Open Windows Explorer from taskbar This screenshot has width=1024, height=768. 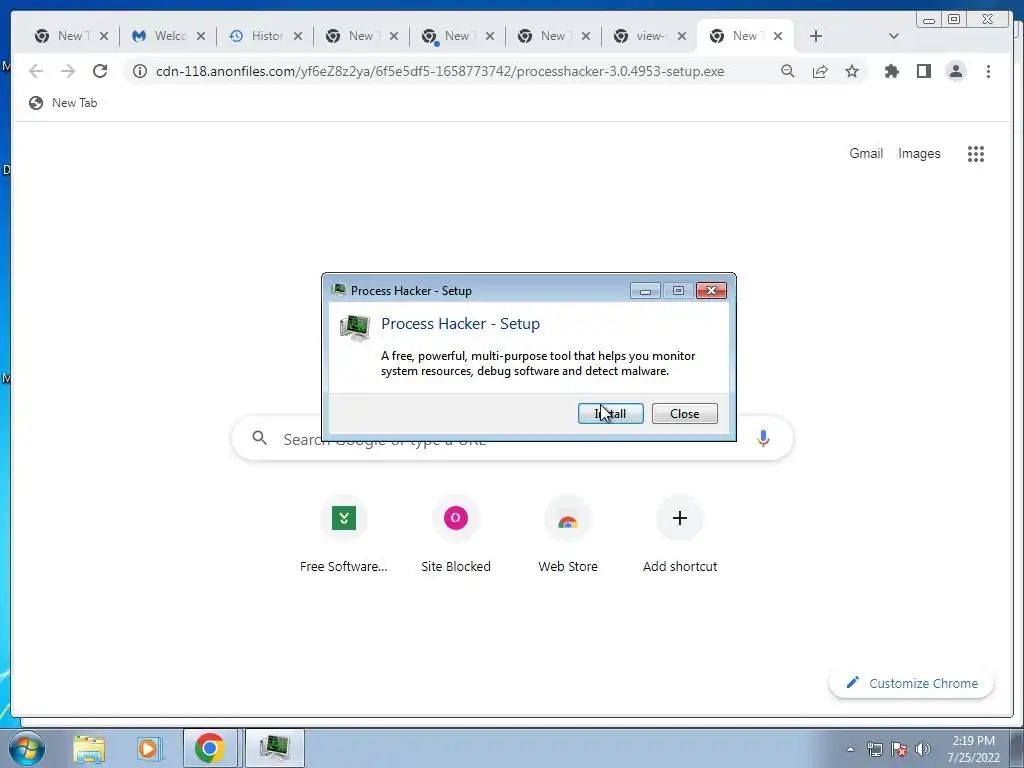pyautogui.click(x=89, y=748)
